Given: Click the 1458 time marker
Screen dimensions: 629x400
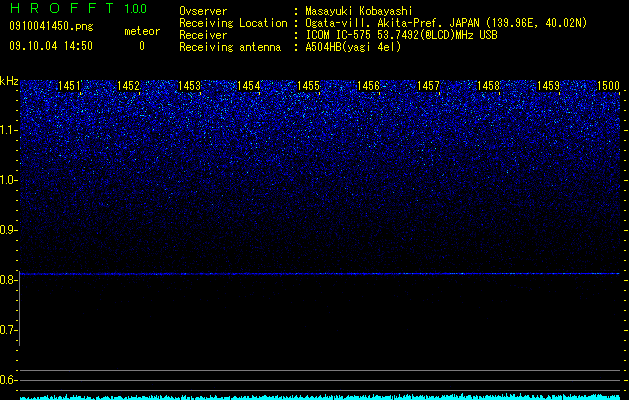Looking at the screenshot, I should coord(489,86).
